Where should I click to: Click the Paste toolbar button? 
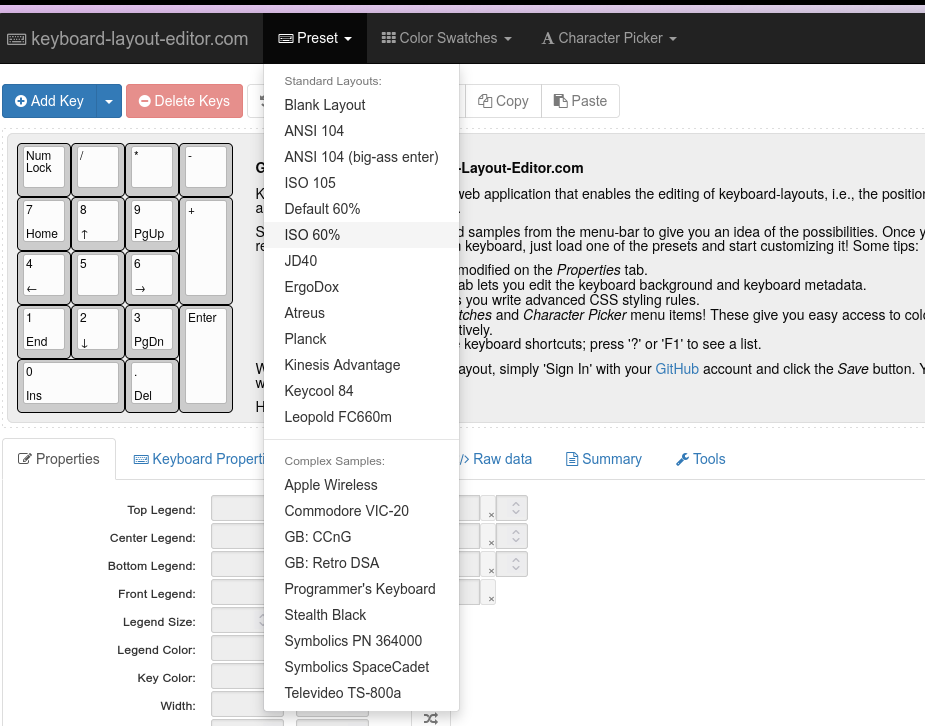click(580, 101)
